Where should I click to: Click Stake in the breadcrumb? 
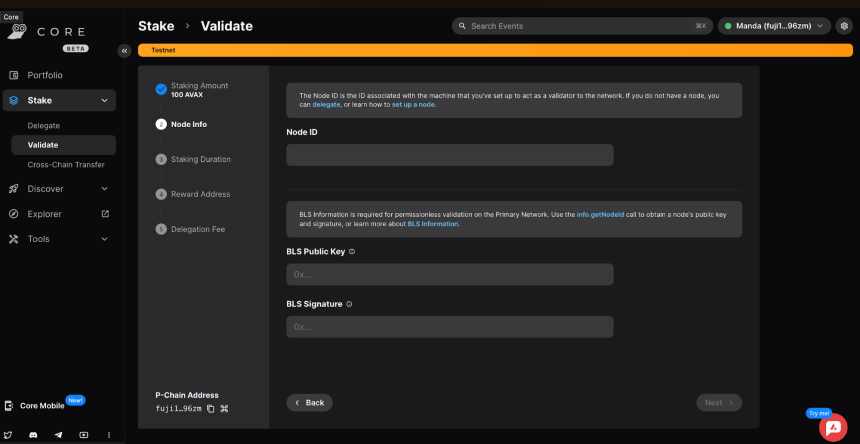pyautogui.click(x=156, y=26)
